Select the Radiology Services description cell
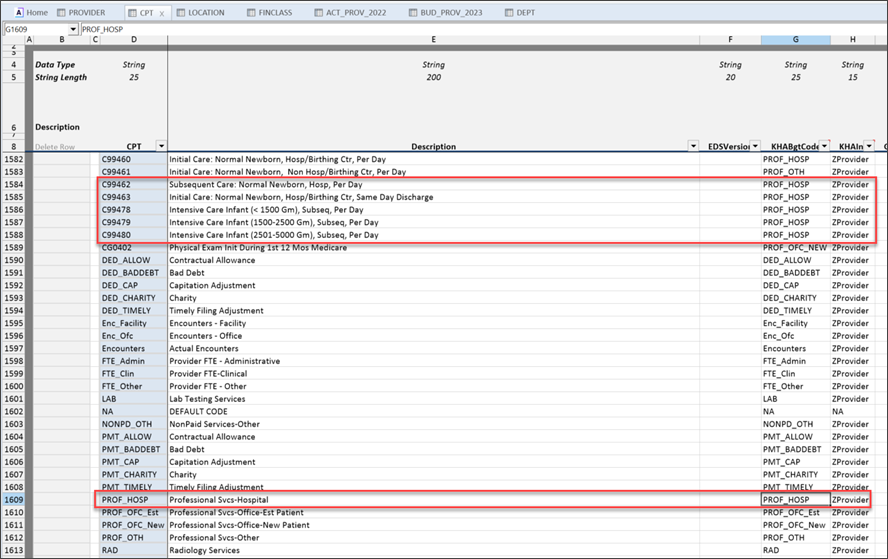The height and width of the screenshot is (559, 888). click(430, 550)
